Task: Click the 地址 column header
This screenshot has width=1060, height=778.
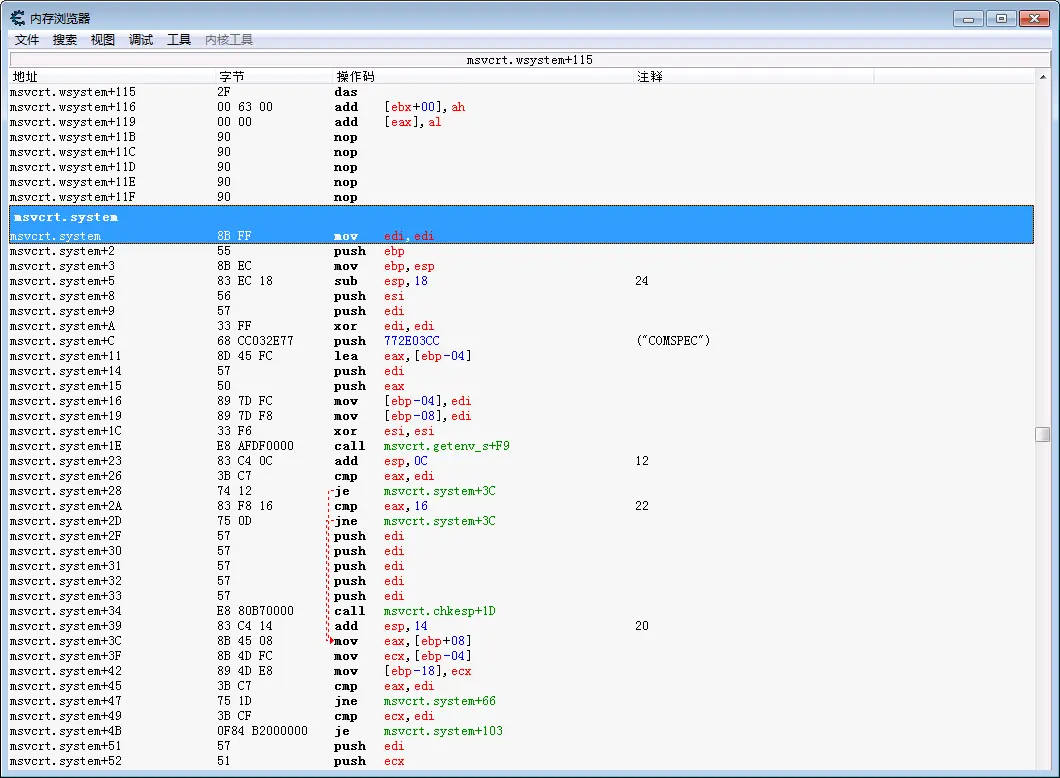Action: (112, 76)
